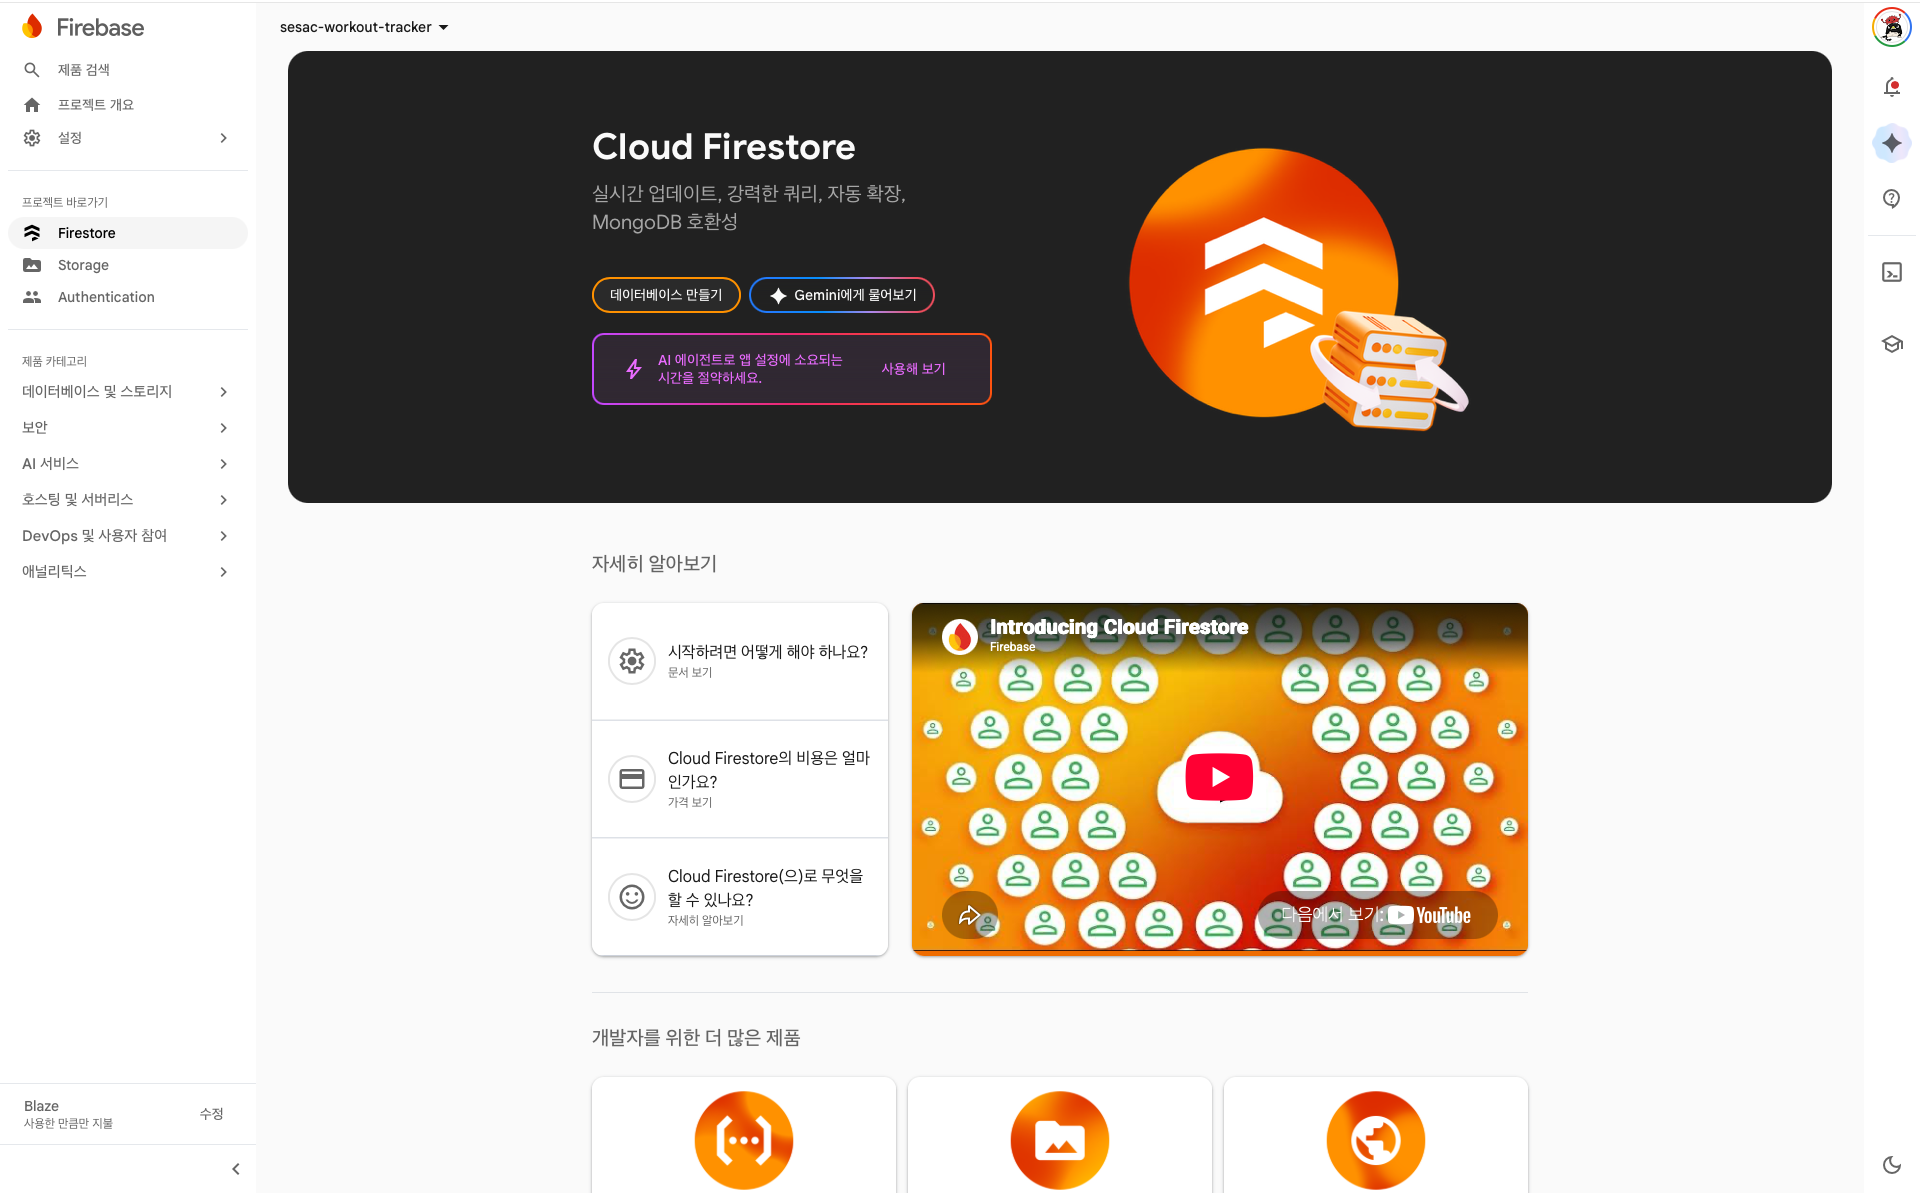Viewport: 1920px width, 1193px height.
Task: Click the settings gear icon in sidebar
Action: pyautogui.click(x=32, y=138)
